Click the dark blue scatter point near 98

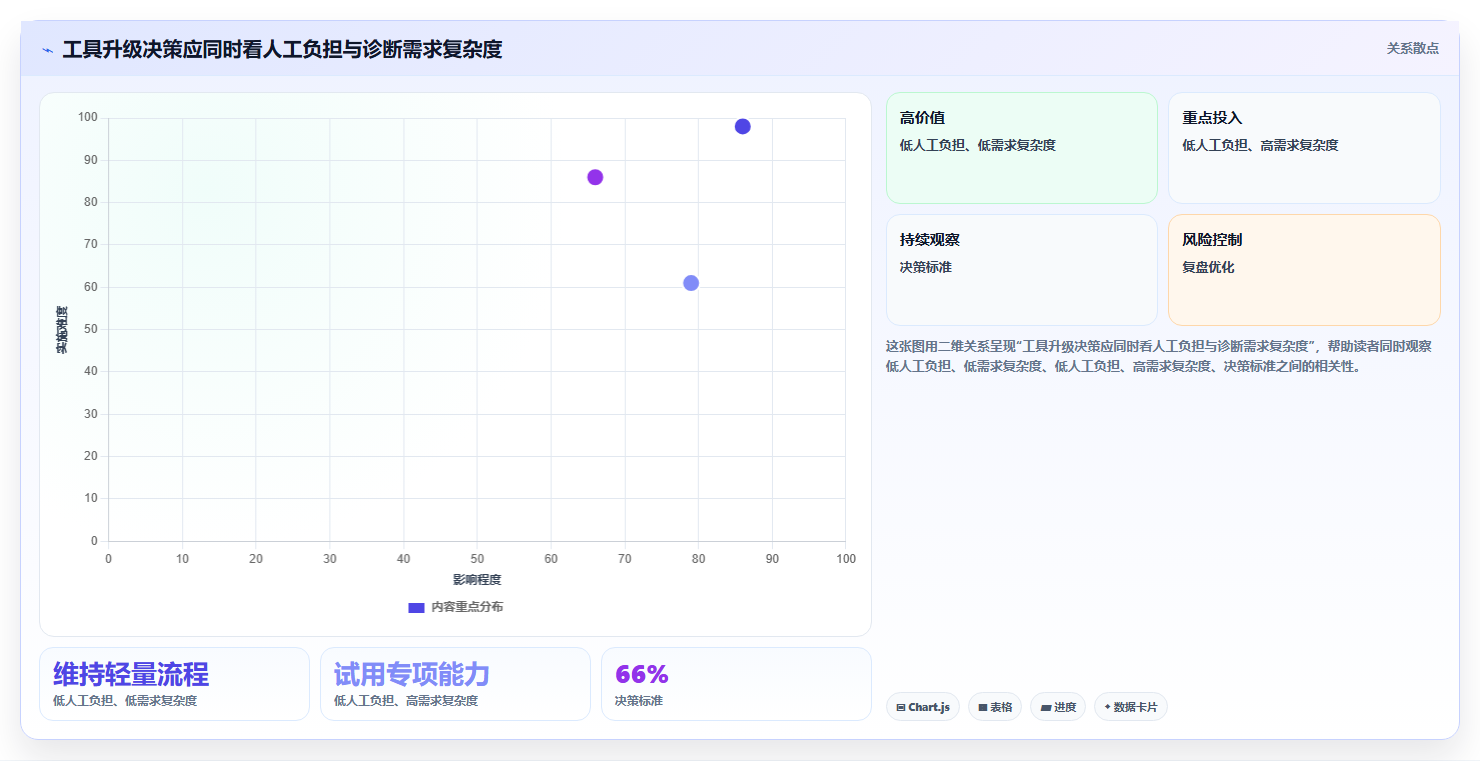[x=742, y=126]
